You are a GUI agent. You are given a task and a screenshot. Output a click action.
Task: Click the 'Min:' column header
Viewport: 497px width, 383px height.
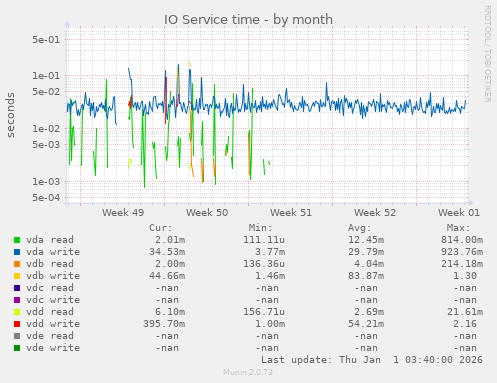click(x=261, y=228)
